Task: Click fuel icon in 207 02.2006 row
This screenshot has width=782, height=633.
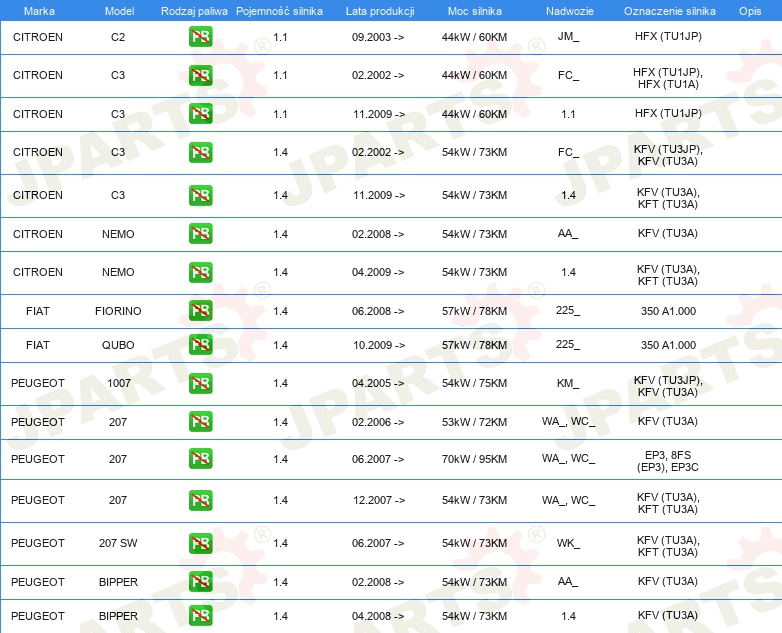Action: point(200,422)
